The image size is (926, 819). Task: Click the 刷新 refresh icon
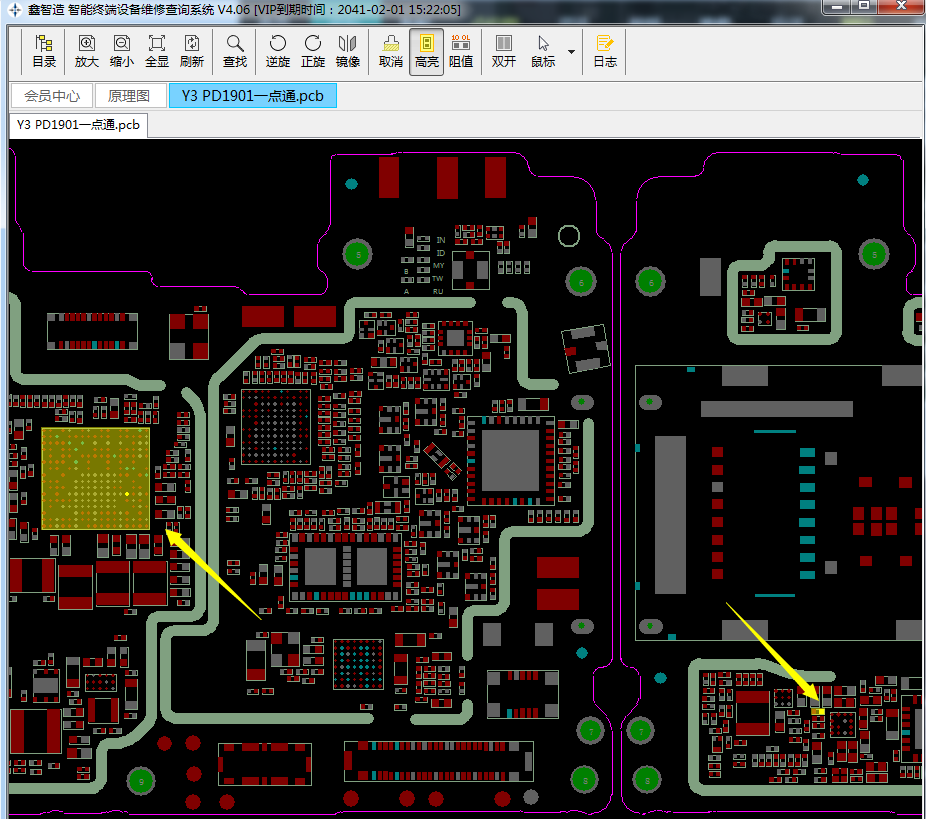tap(191, 52)
